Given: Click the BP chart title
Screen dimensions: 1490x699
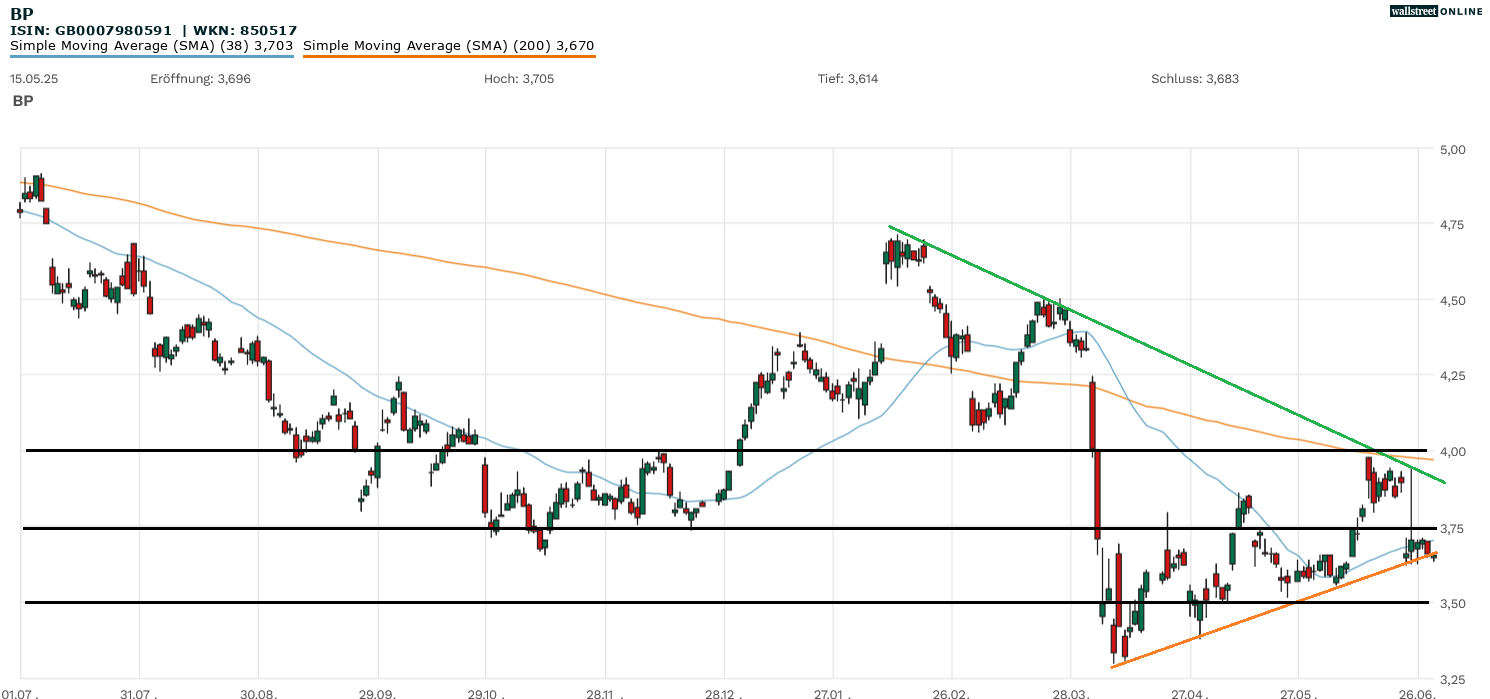Looking at the screenshot, I should (20, 15).
